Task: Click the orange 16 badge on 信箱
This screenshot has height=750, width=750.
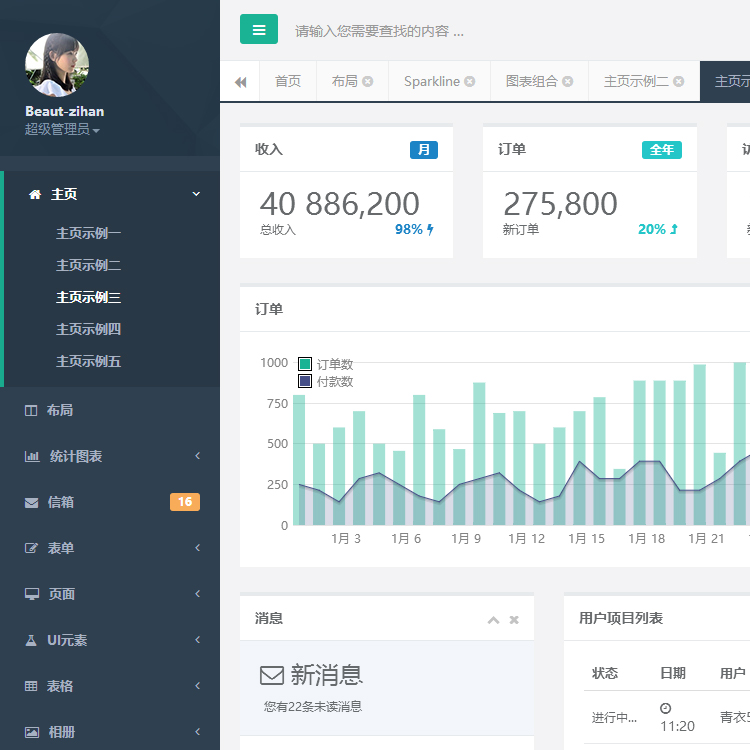Action: click(x=185, y=502)
